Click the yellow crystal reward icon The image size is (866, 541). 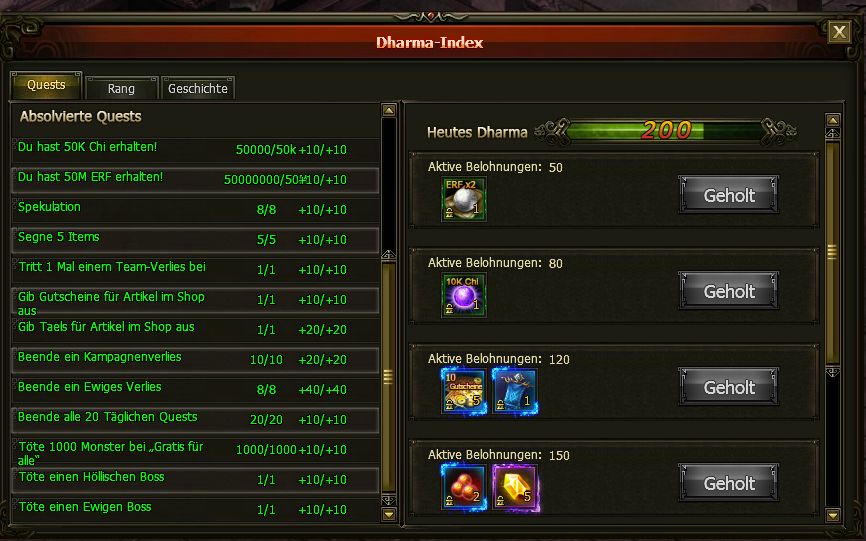point(515,487)
